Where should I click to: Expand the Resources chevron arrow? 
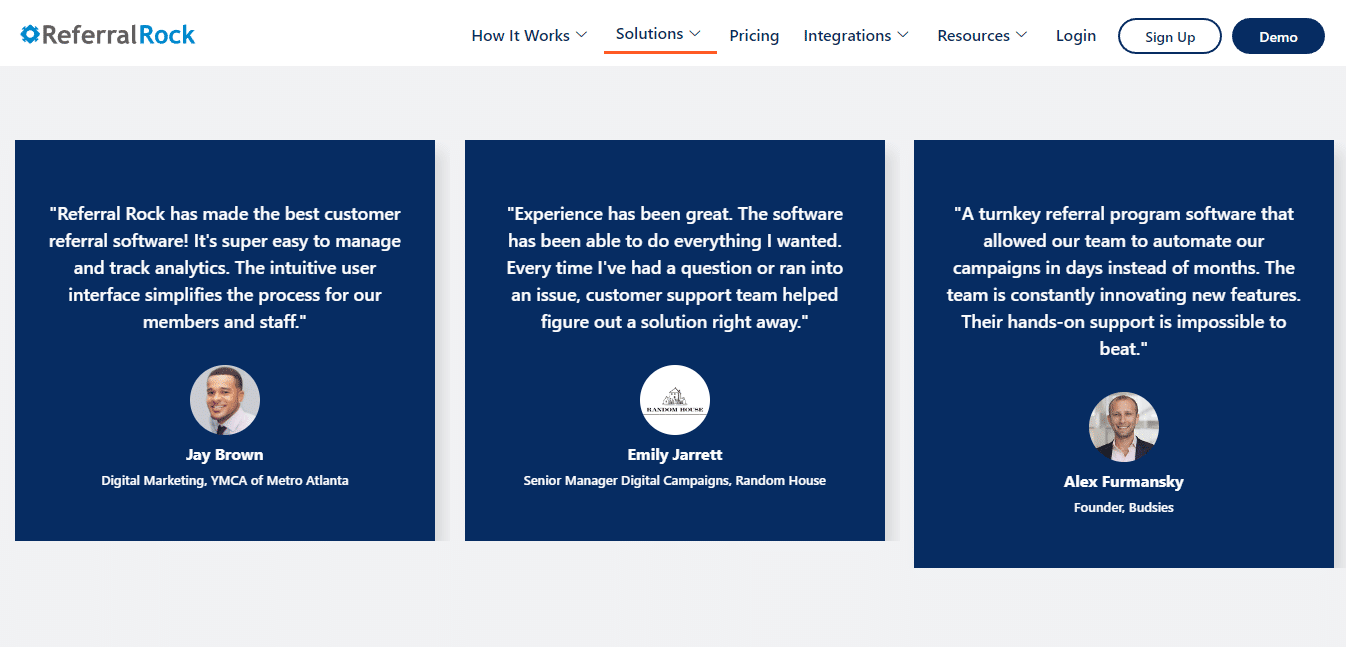(x=1021, y=35)
